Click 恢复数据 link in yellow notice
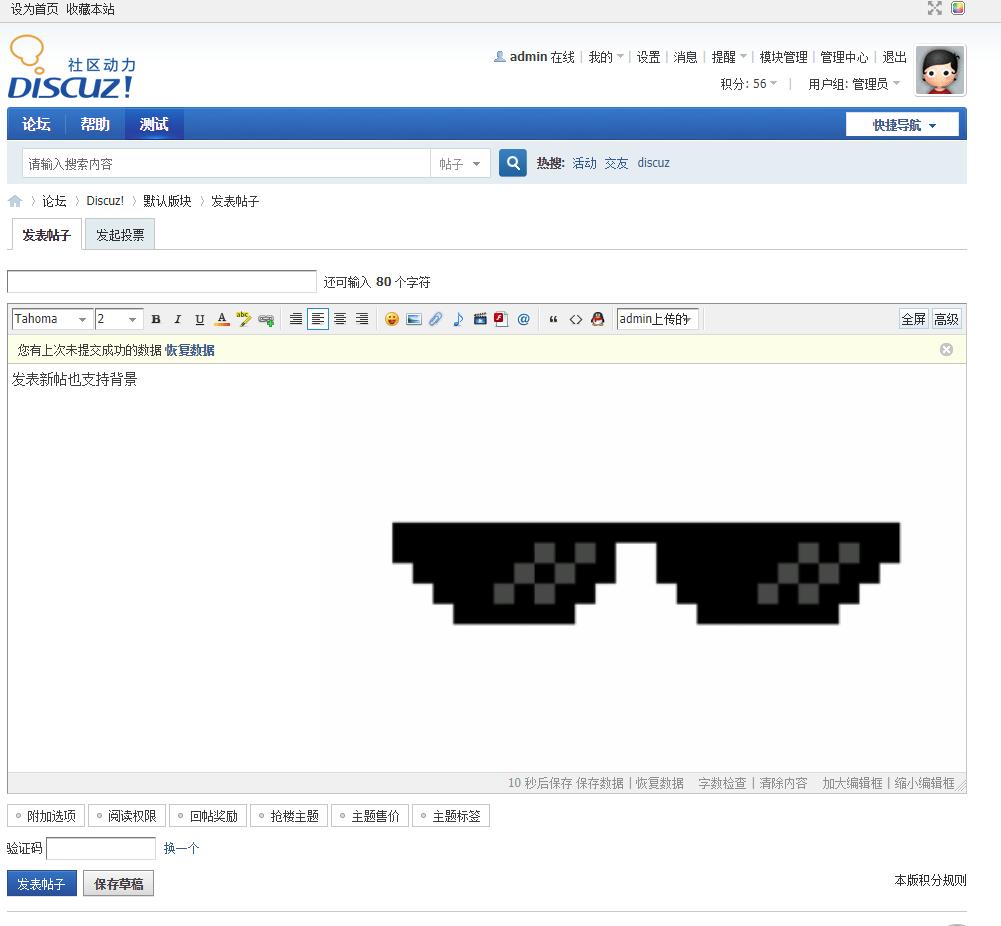This screenshot has width=1001, height=926. pos(190,350)
